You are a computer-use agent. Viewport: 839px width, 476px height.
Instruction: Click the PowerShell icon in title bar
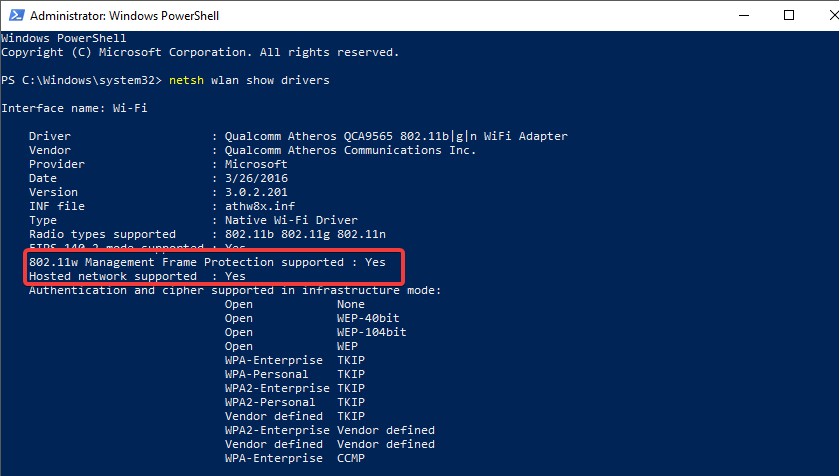coord(14,16)
